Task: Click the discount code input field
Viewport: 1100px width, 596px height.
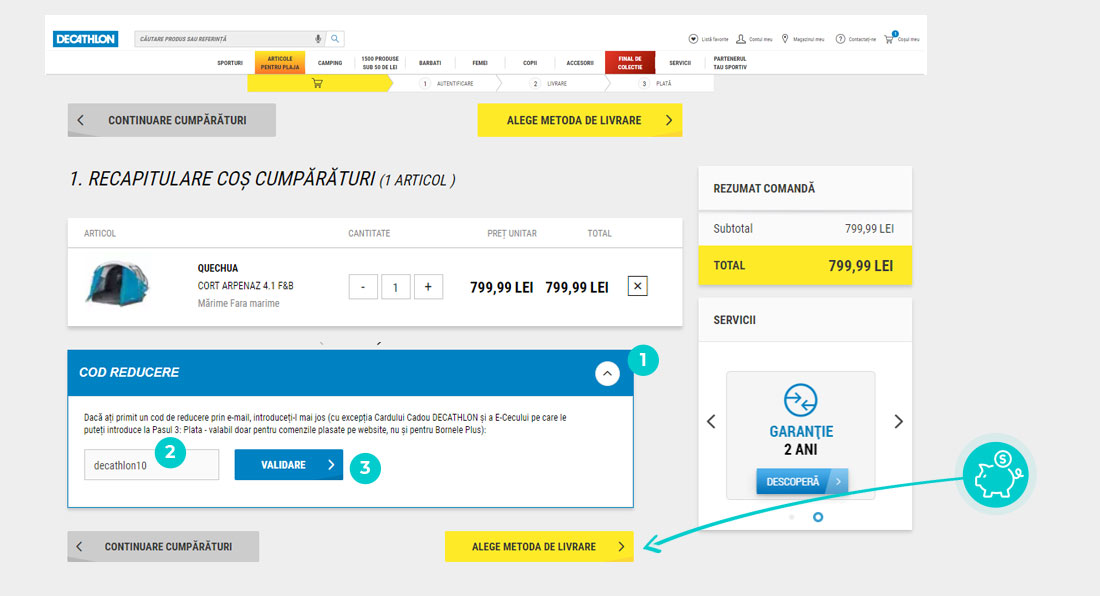Action: pos(152,465)
